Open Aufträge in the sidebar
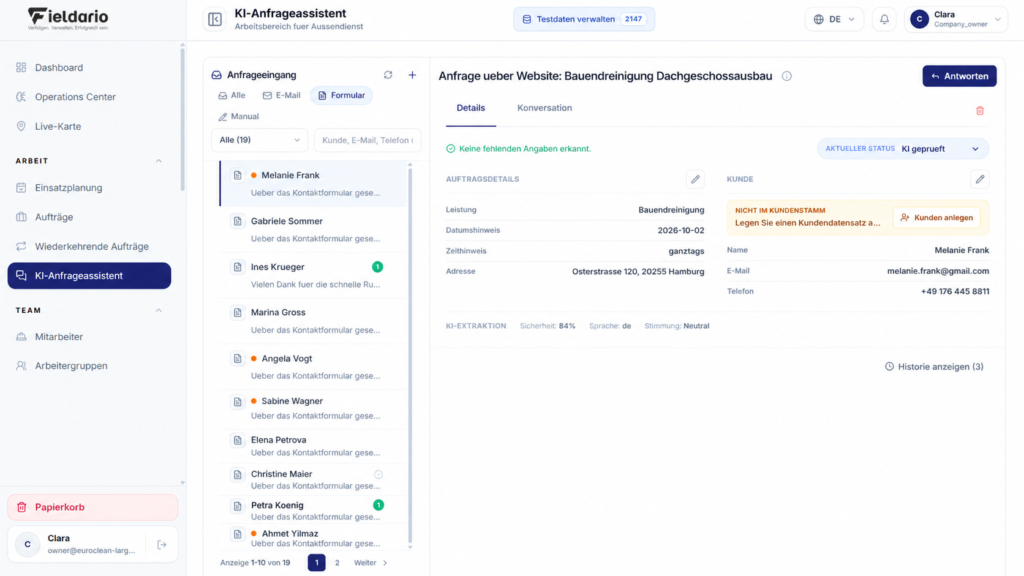Screen dimensions: 1024x576 coord(89,217)
